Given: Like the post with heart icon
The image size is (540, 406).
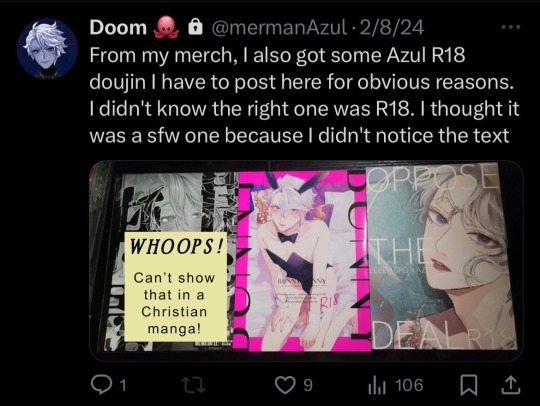Looking at the screenshot, I should tap(285, 385).
